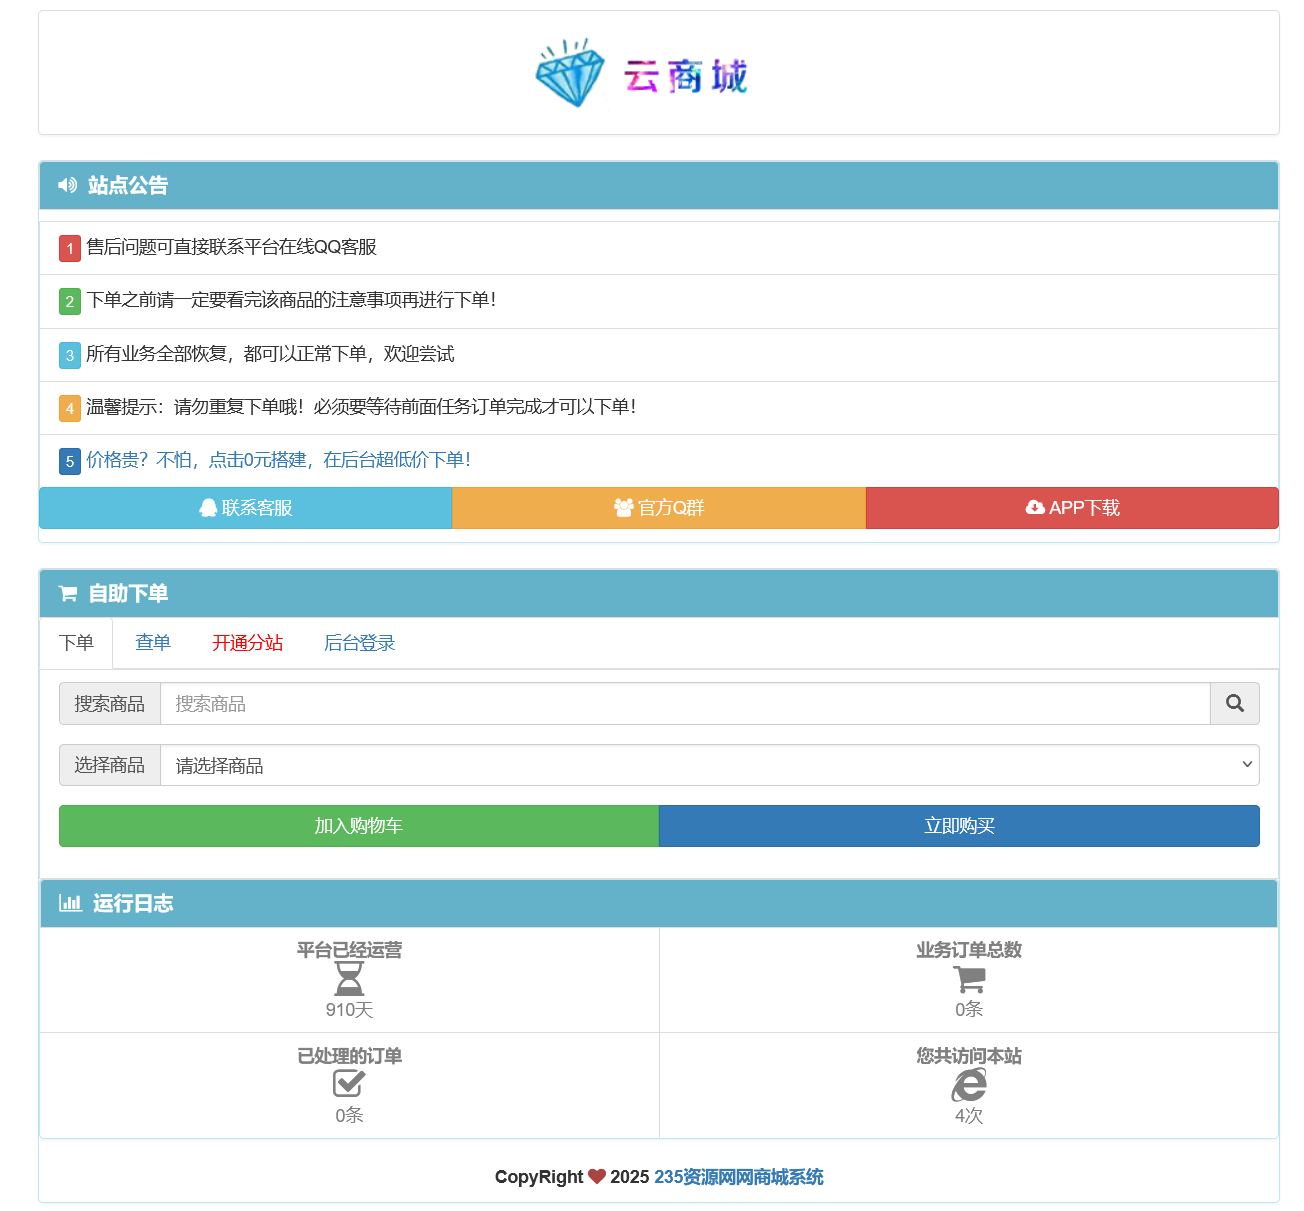Screen dimensions: 1304x1211
Task: Click the 加入购物车 green button
Action: (x=358, y=826)
